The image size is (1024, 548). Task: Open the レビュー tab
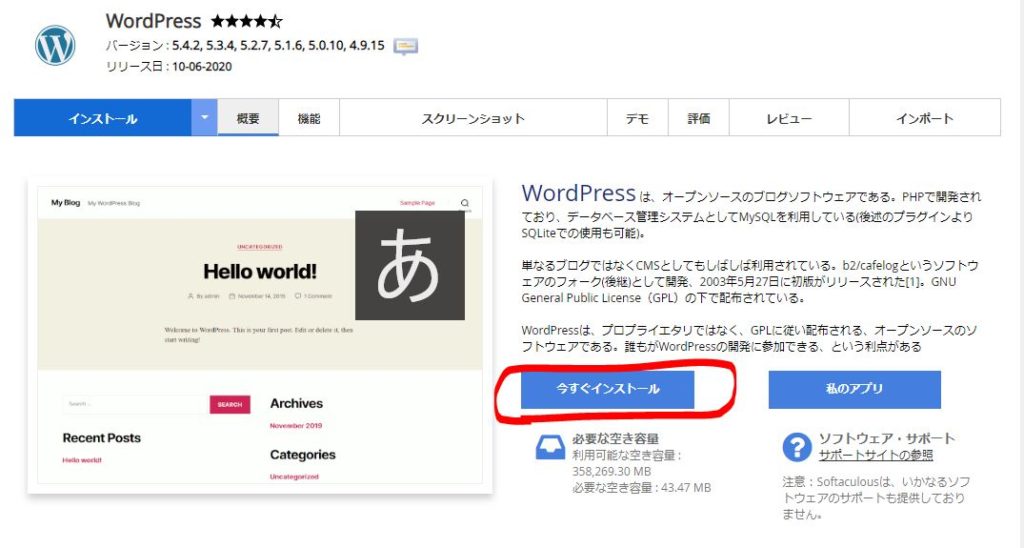789,118
